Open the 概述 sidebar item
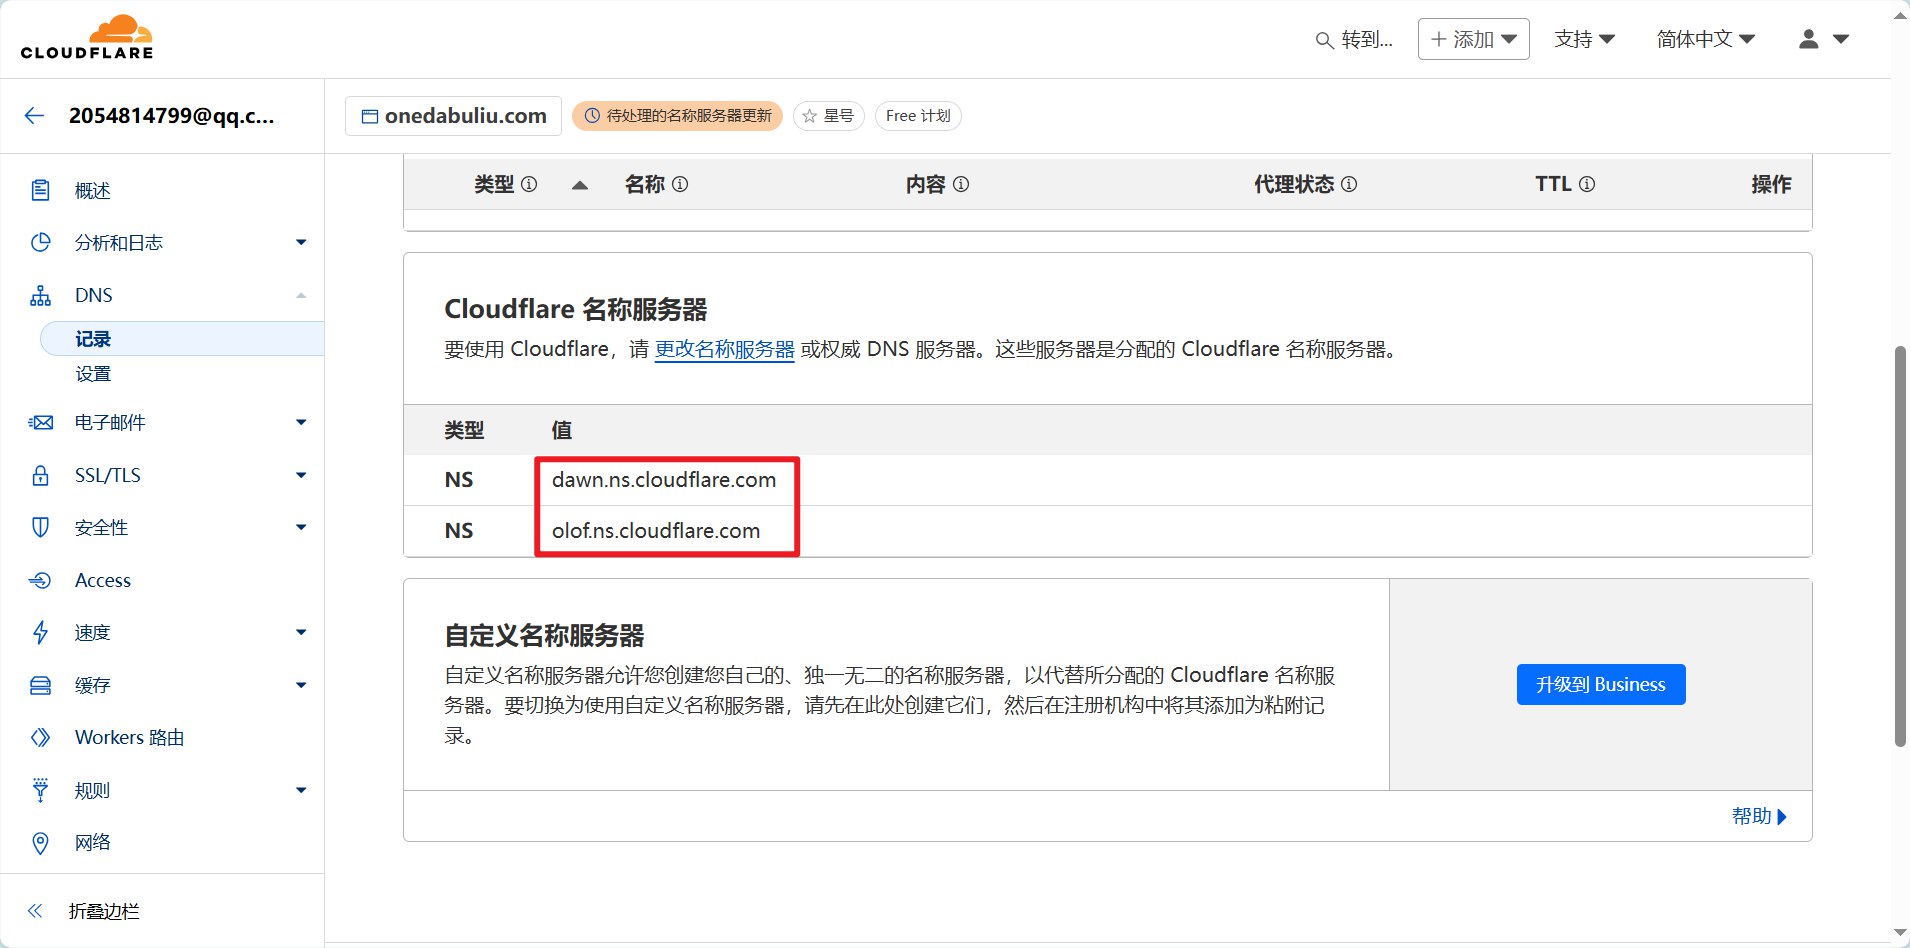Image resolution: width=1910 pixels, height=948 pixels. tap(92, 190)
